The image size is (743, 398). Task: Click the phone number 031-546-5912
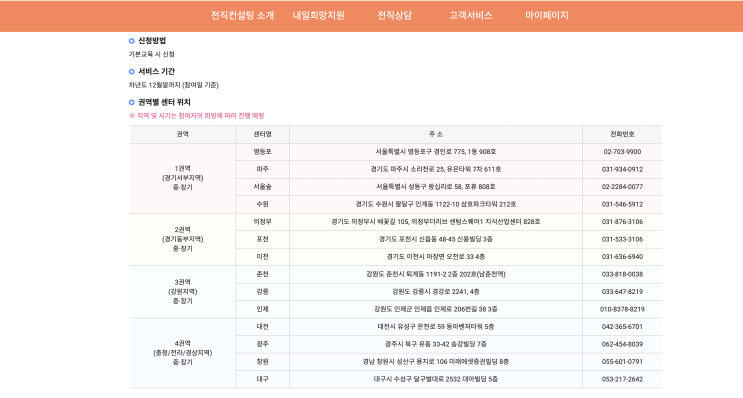click(622, 205)
